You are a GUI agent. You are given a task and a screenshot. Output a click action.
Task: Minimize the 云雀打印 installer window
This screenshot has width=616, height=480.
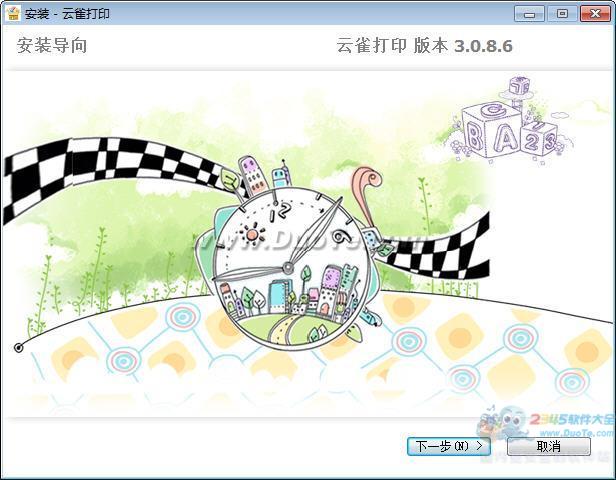pos(530,13)
